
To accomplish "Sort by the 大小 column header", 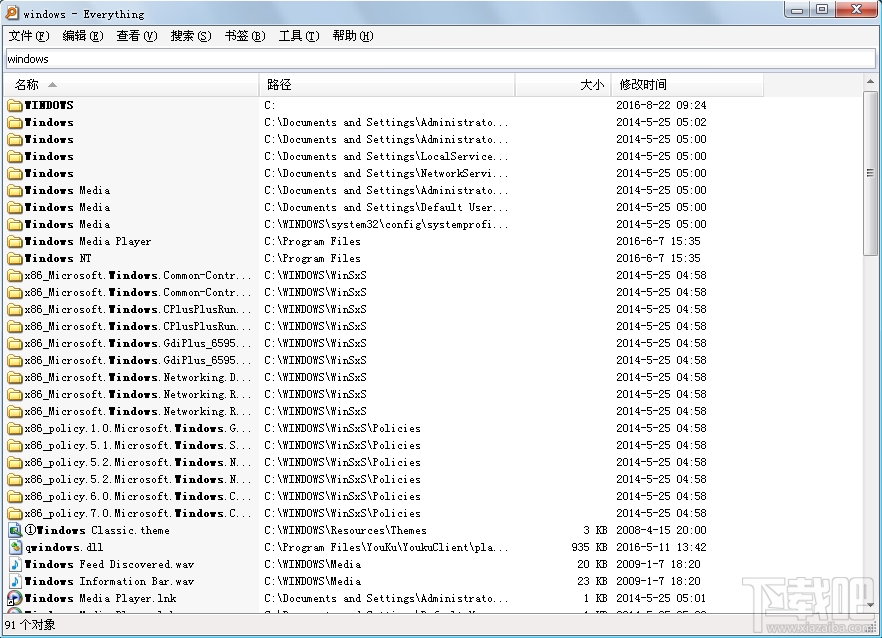I will (563, 85).
